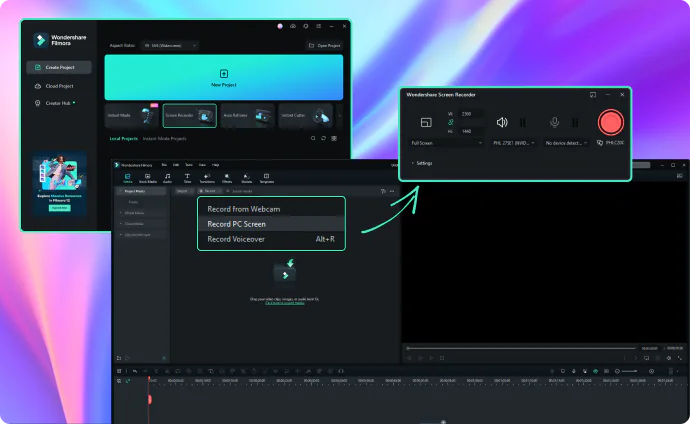This screenshot has width=690, height=424.
Task: Click the system audio speaker icon in Screen Recorder
Action: [502, 122]
